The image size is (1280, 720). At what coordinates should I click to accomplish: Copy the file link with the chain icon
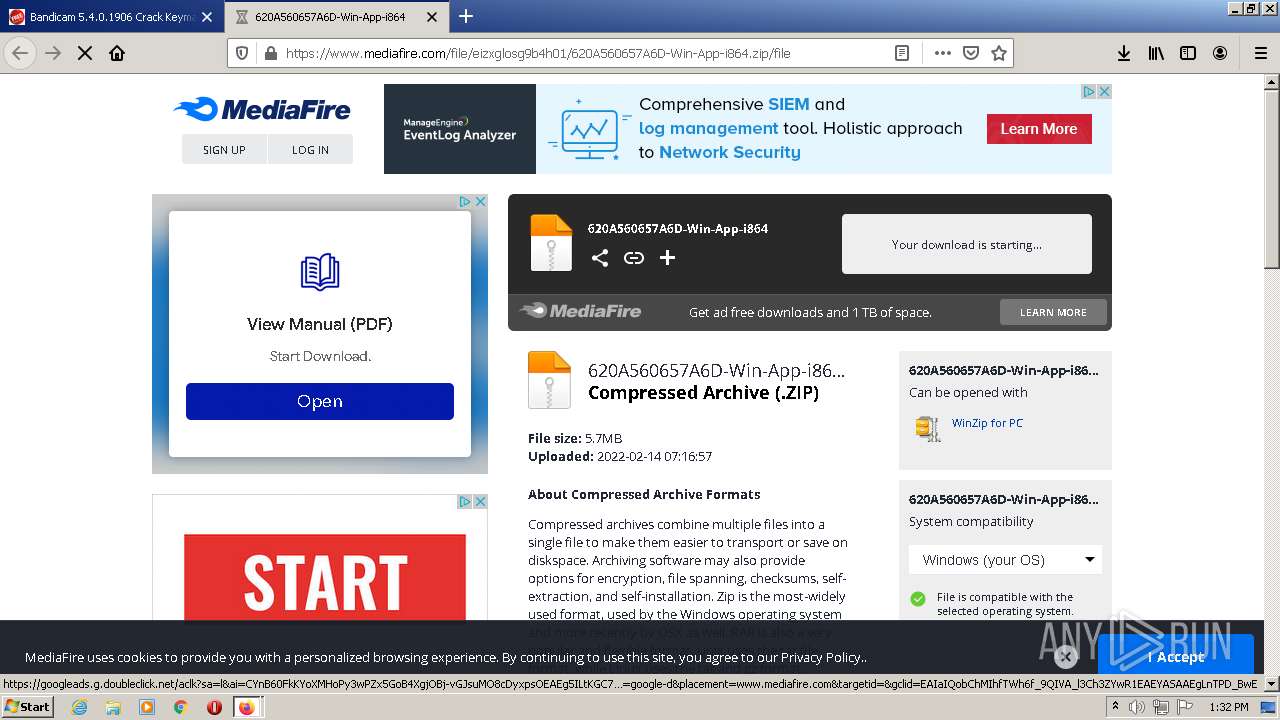point(634,258)
